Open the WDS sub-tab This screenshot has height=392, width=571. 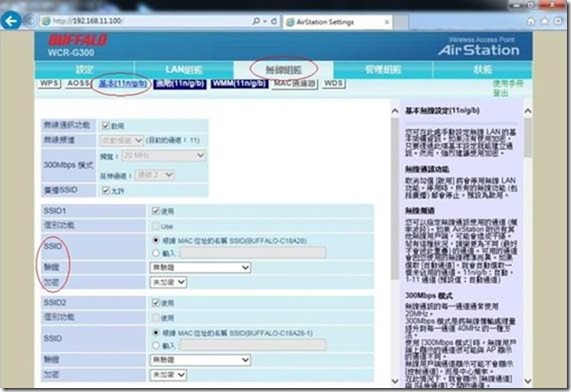[x=333, y=83]
